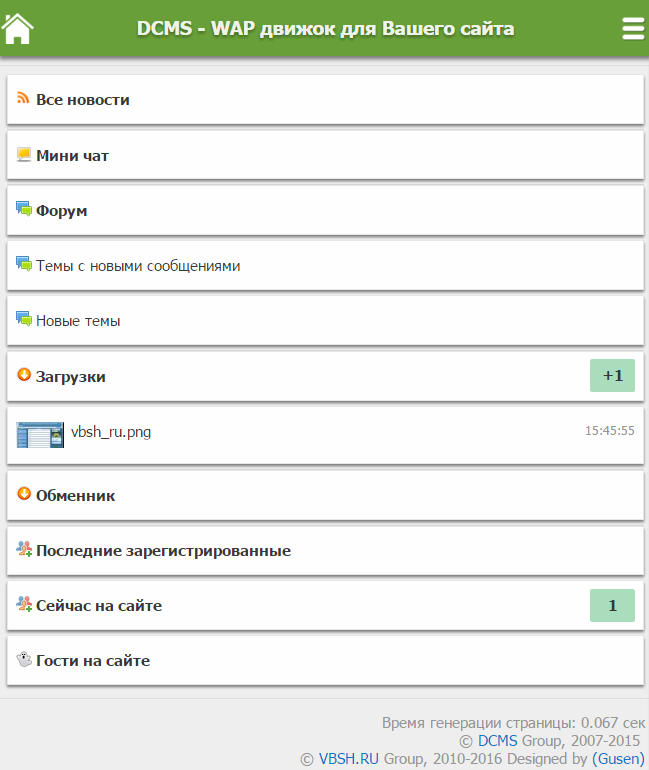Open the hamburger menu icon
The image size is (649, 770).
[633, 29]
